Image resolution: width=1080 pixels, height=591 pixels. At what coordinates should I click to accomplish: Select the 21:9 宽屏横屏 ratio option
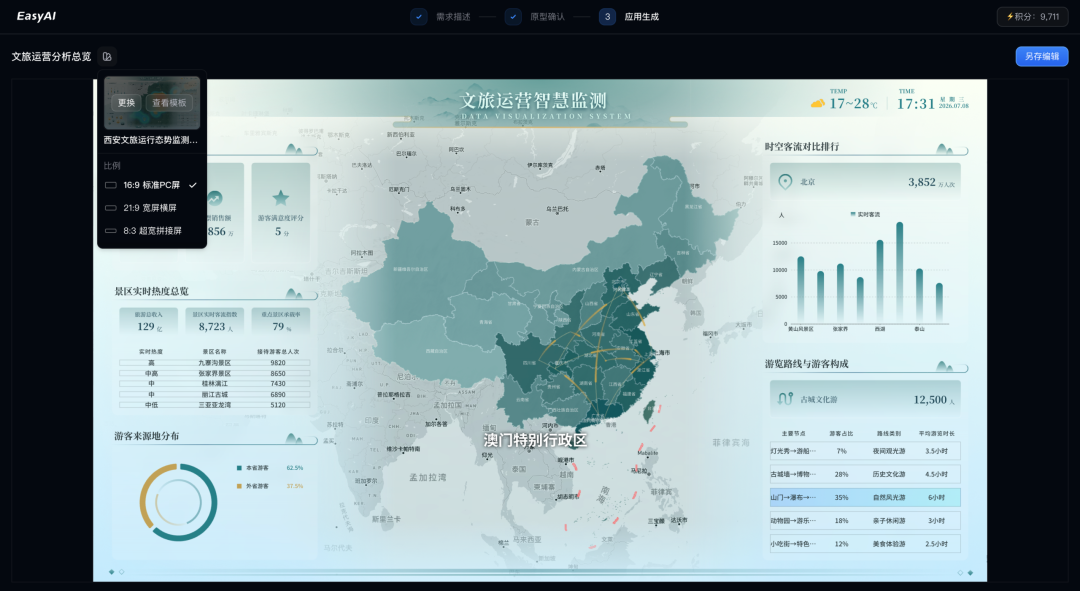click(x=152, y=208)
